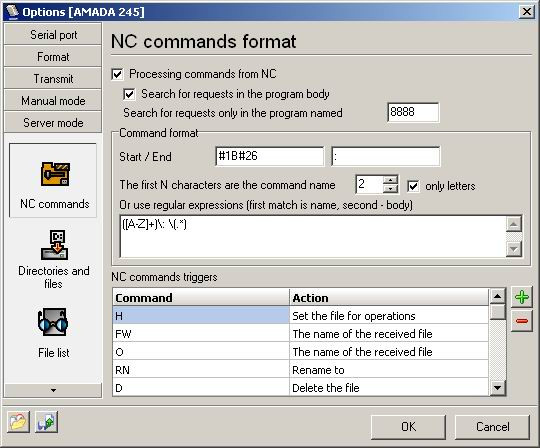Screen dimensions: 540x448
Task: Expand more sidebar sections with down arrow
Action: click(53, 390)
